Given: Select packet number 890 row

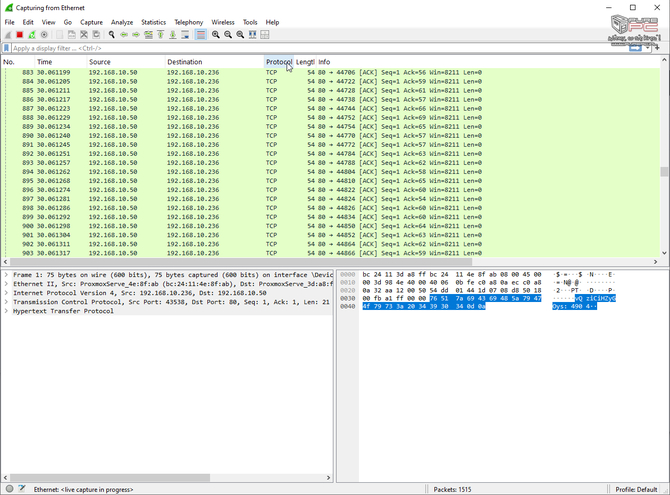Looking at the screenshot, I should pos(330,136).
